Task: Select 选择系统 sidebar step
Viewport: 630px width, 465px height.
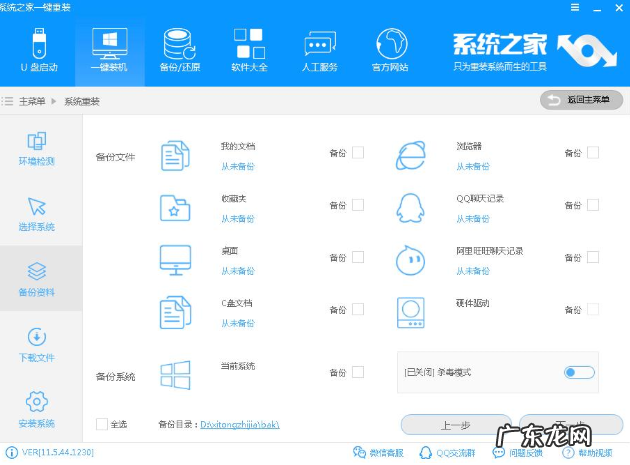Action: pyautogui.click(x=37, y=213)
